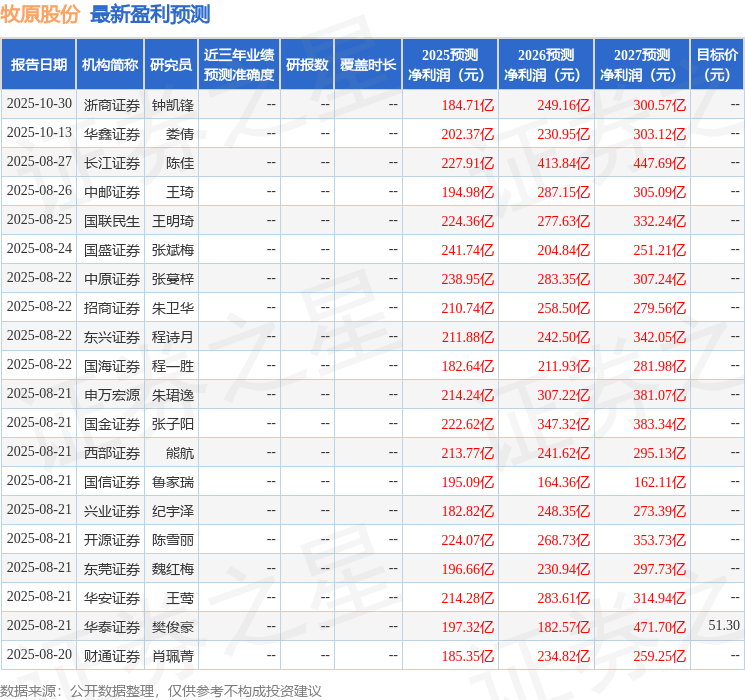This screenshot has height=700, width=745.
Task: Select the 华安证券 institution cell
Action: click(112, 598)
